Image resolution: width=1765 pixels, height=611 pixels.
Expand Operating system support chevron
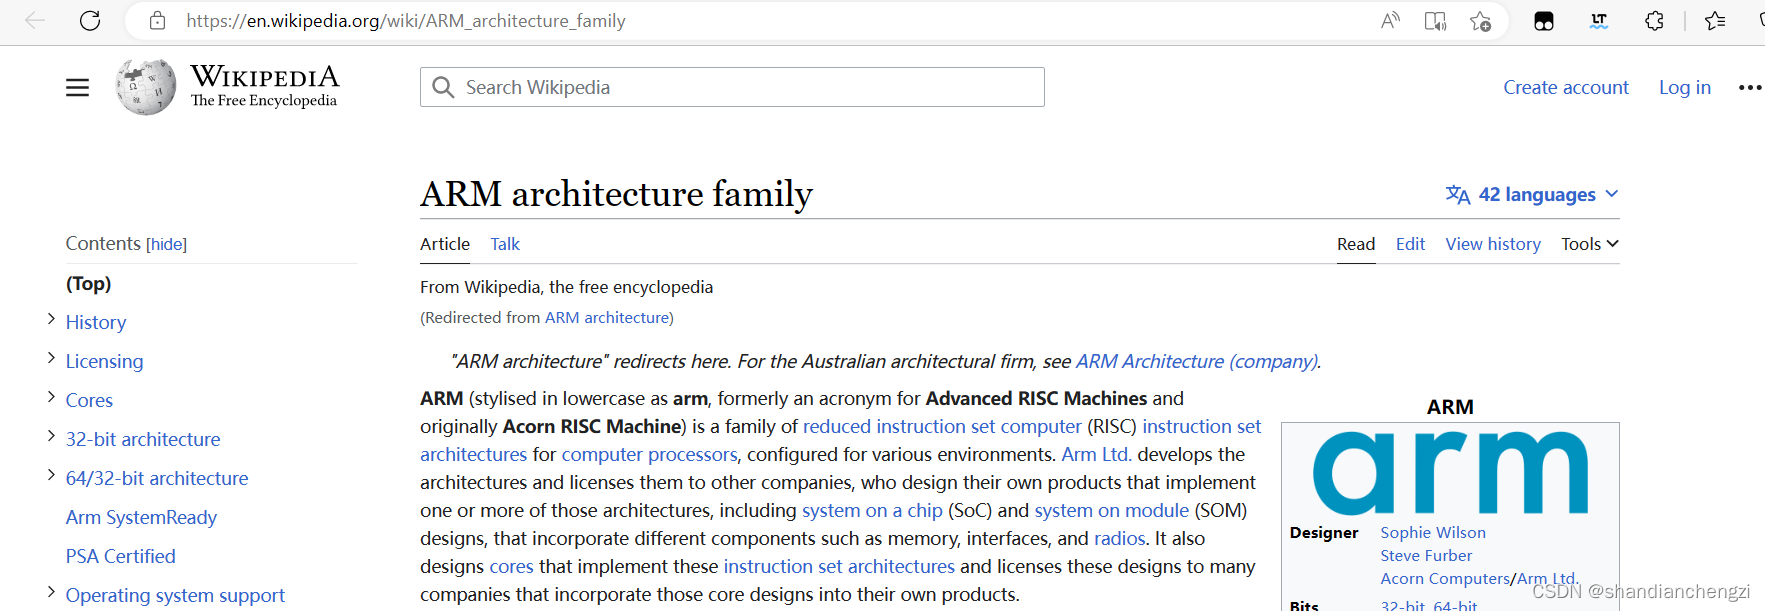point(51,592)
